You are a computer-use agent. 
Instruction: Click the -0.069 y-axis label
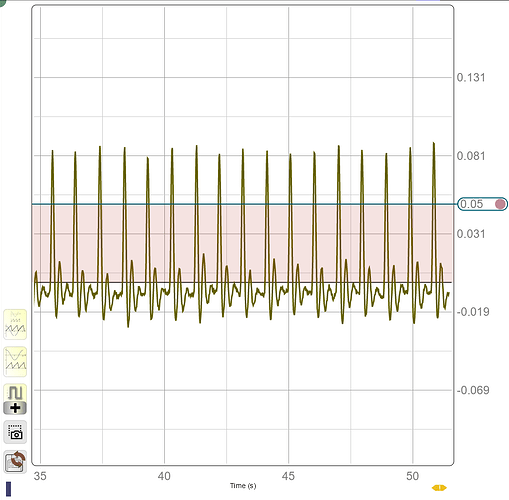pyautogui.click(x=473, y=390)
